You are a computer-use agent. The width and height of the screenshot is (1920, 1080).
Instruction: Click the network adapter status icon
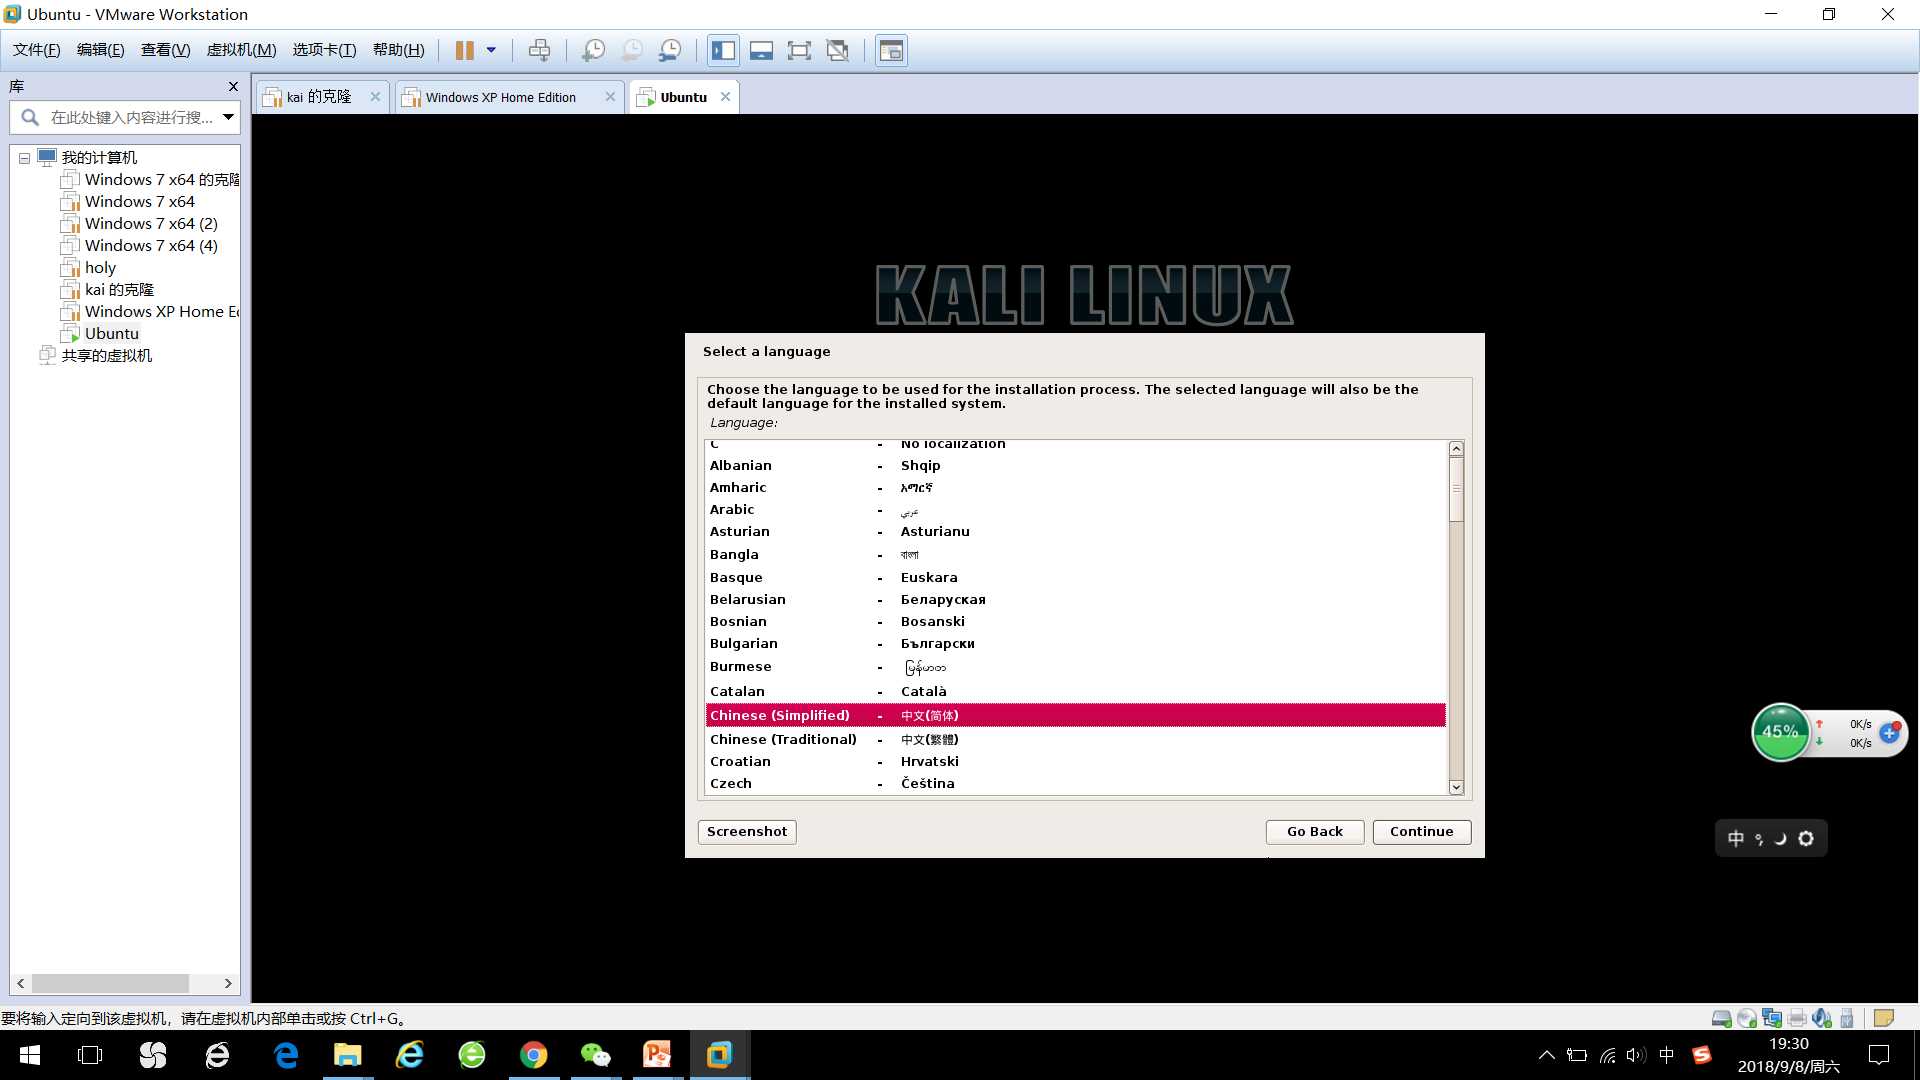tap(1772, 1018)
